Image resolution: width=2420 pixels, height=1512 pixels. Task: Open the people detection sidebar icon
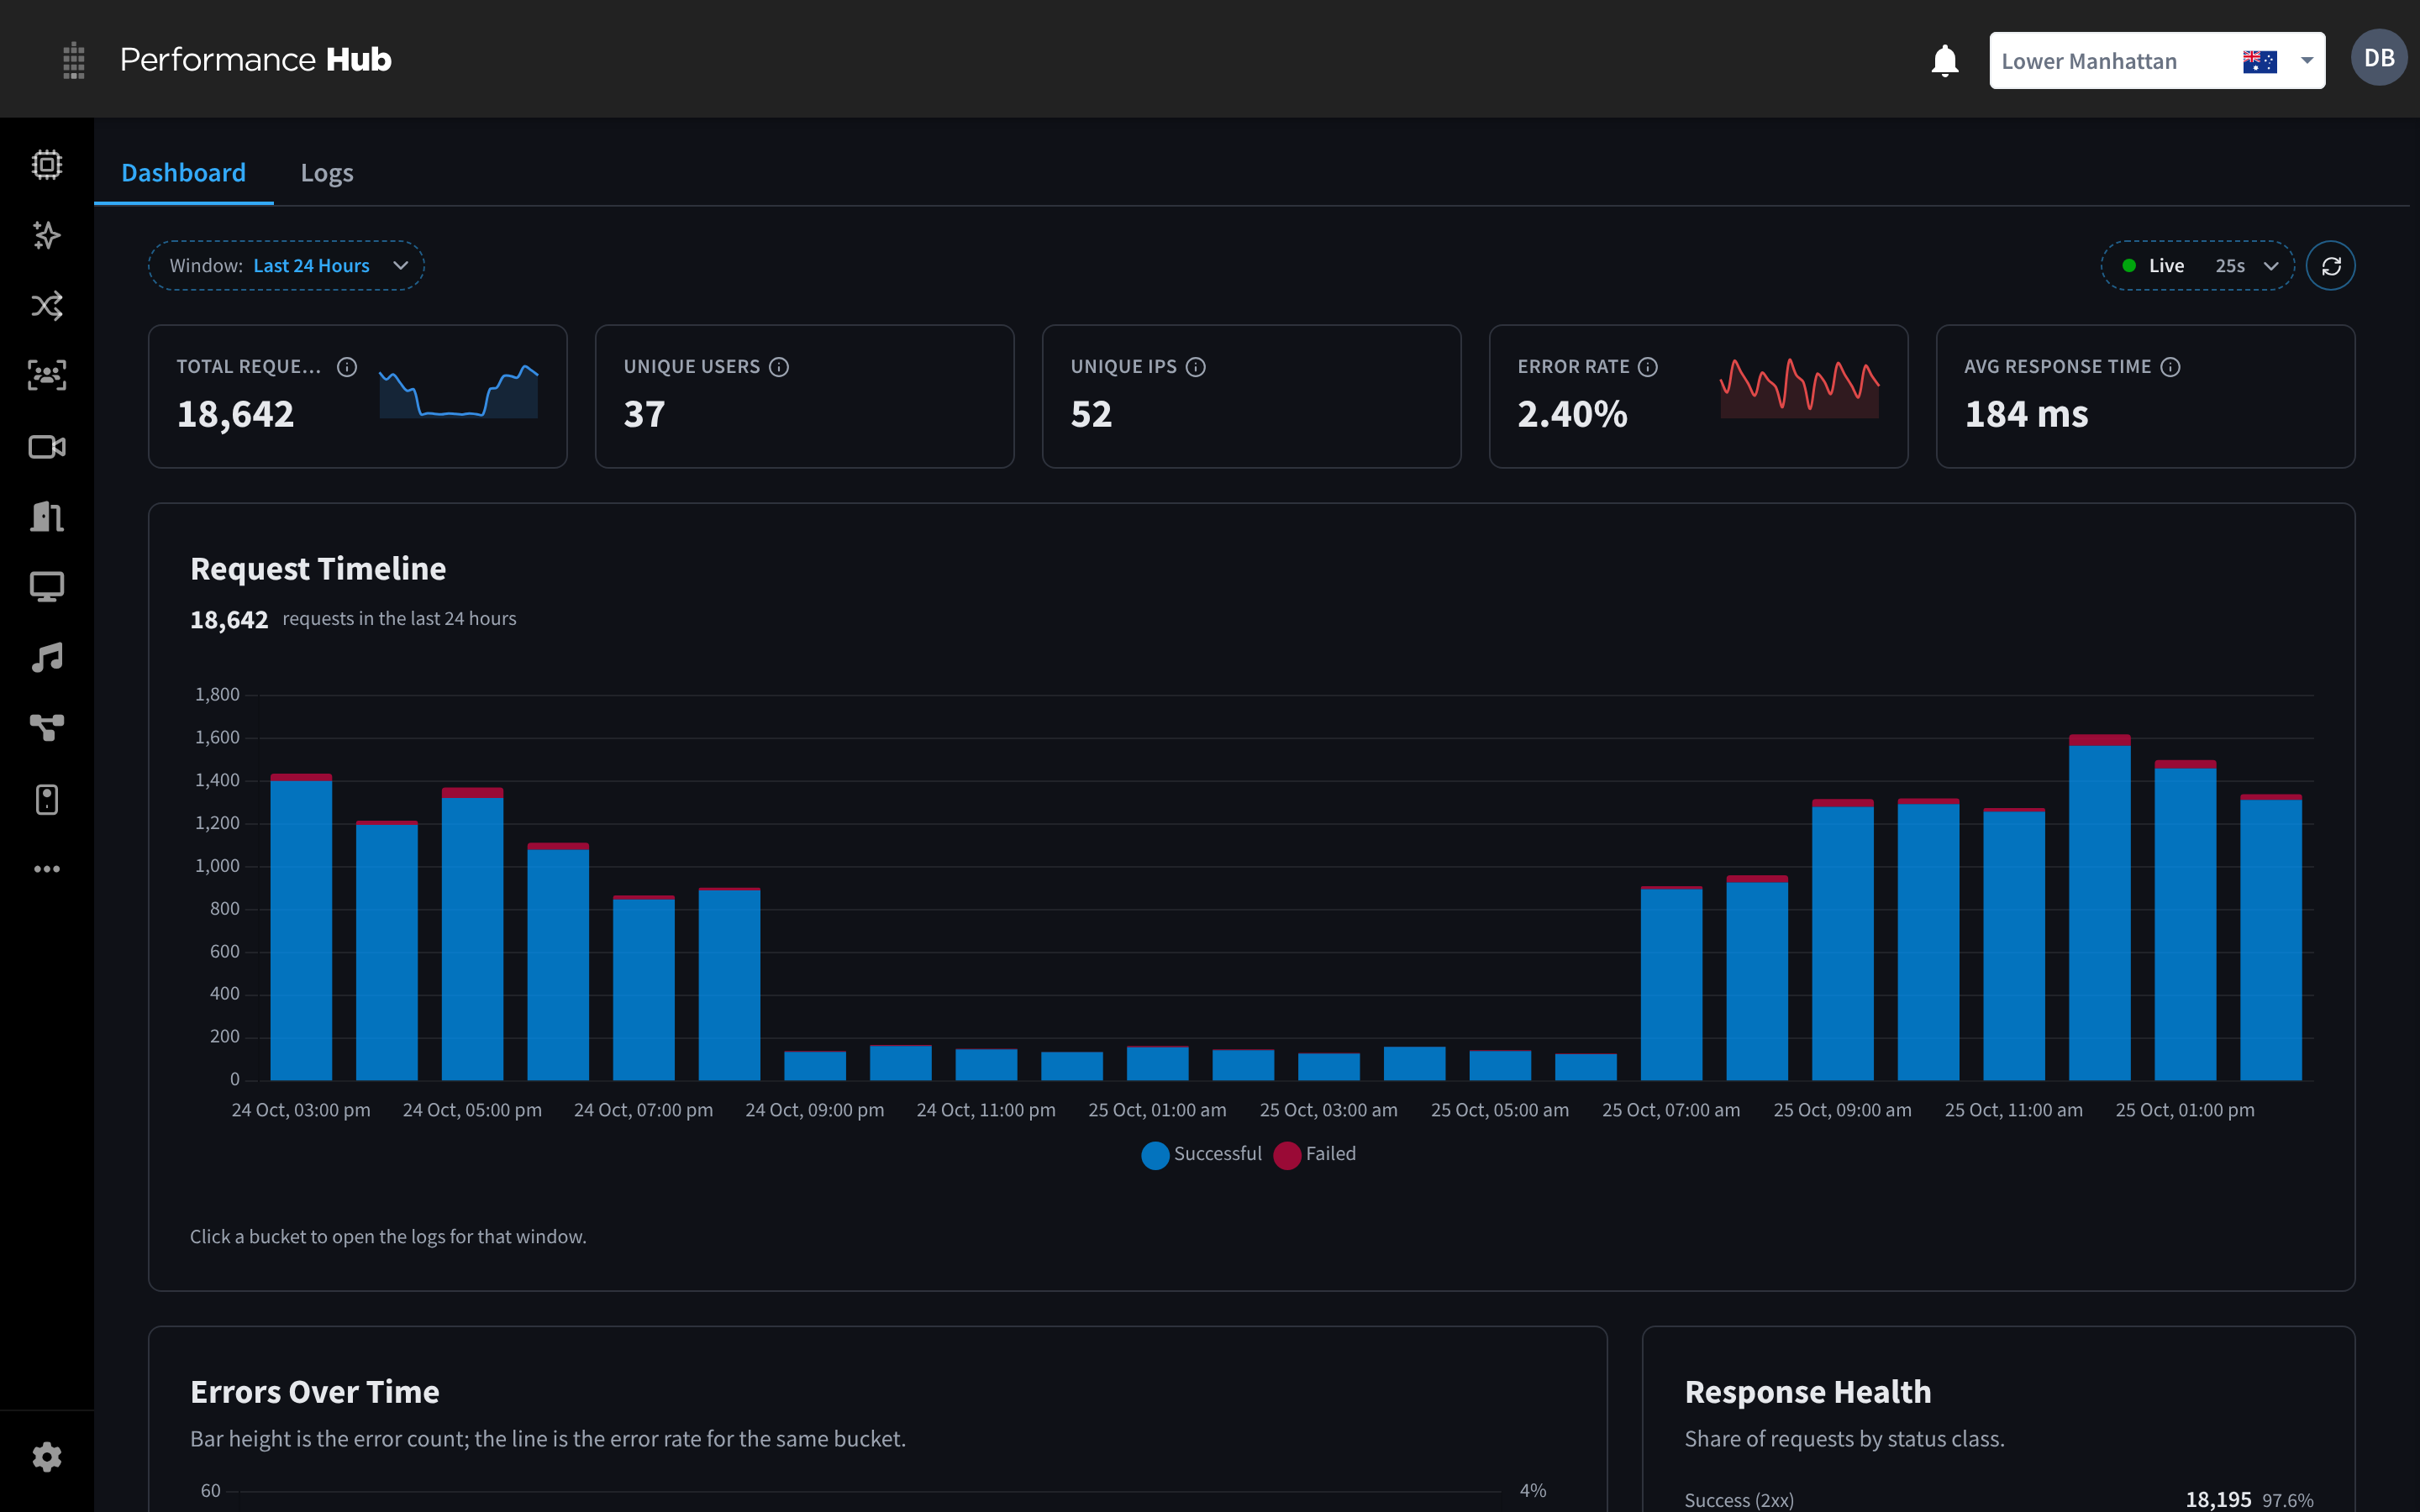(47, 375)
